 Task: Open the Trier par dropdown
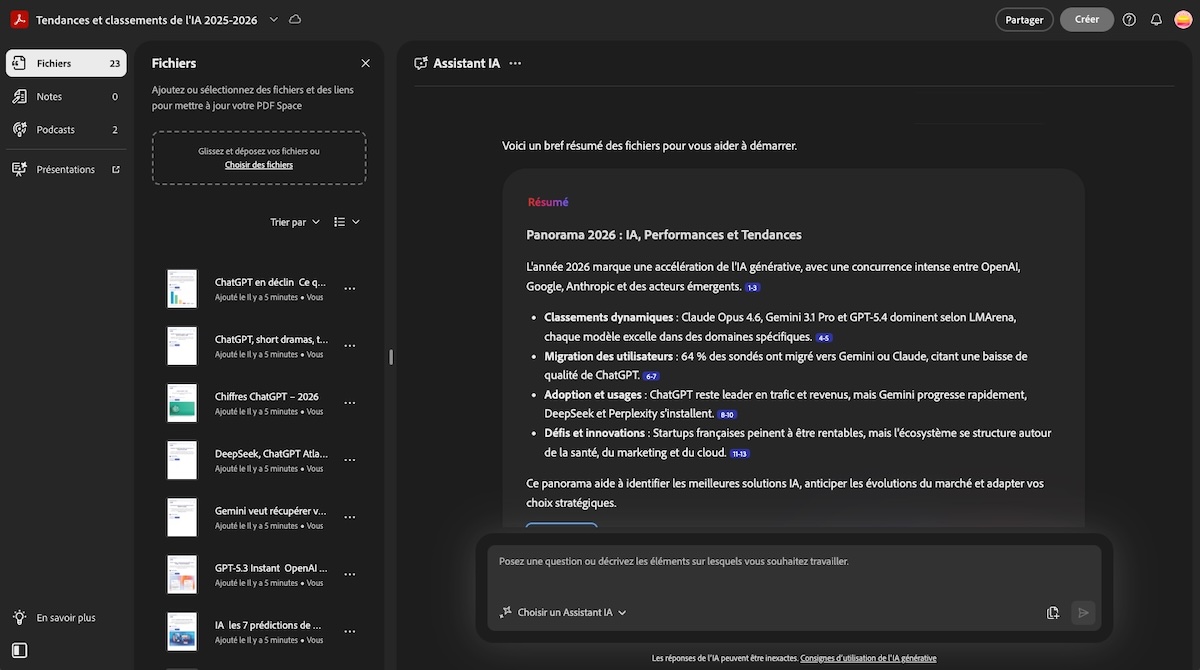295,222
